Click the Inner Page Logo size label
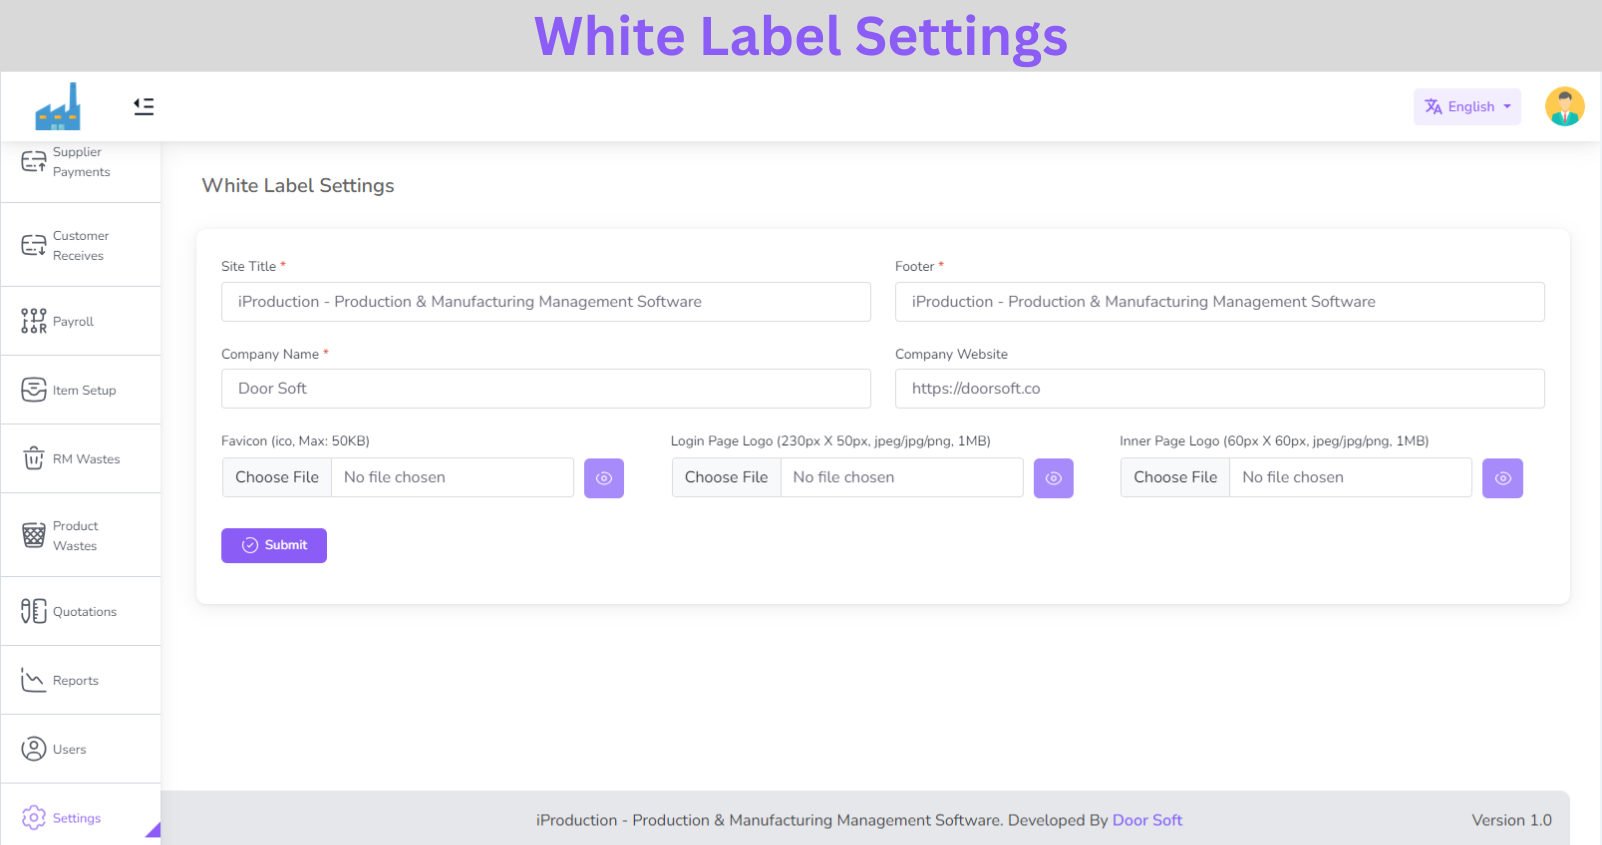Viewport: 1602px width, 845px height. (1274, 441)
